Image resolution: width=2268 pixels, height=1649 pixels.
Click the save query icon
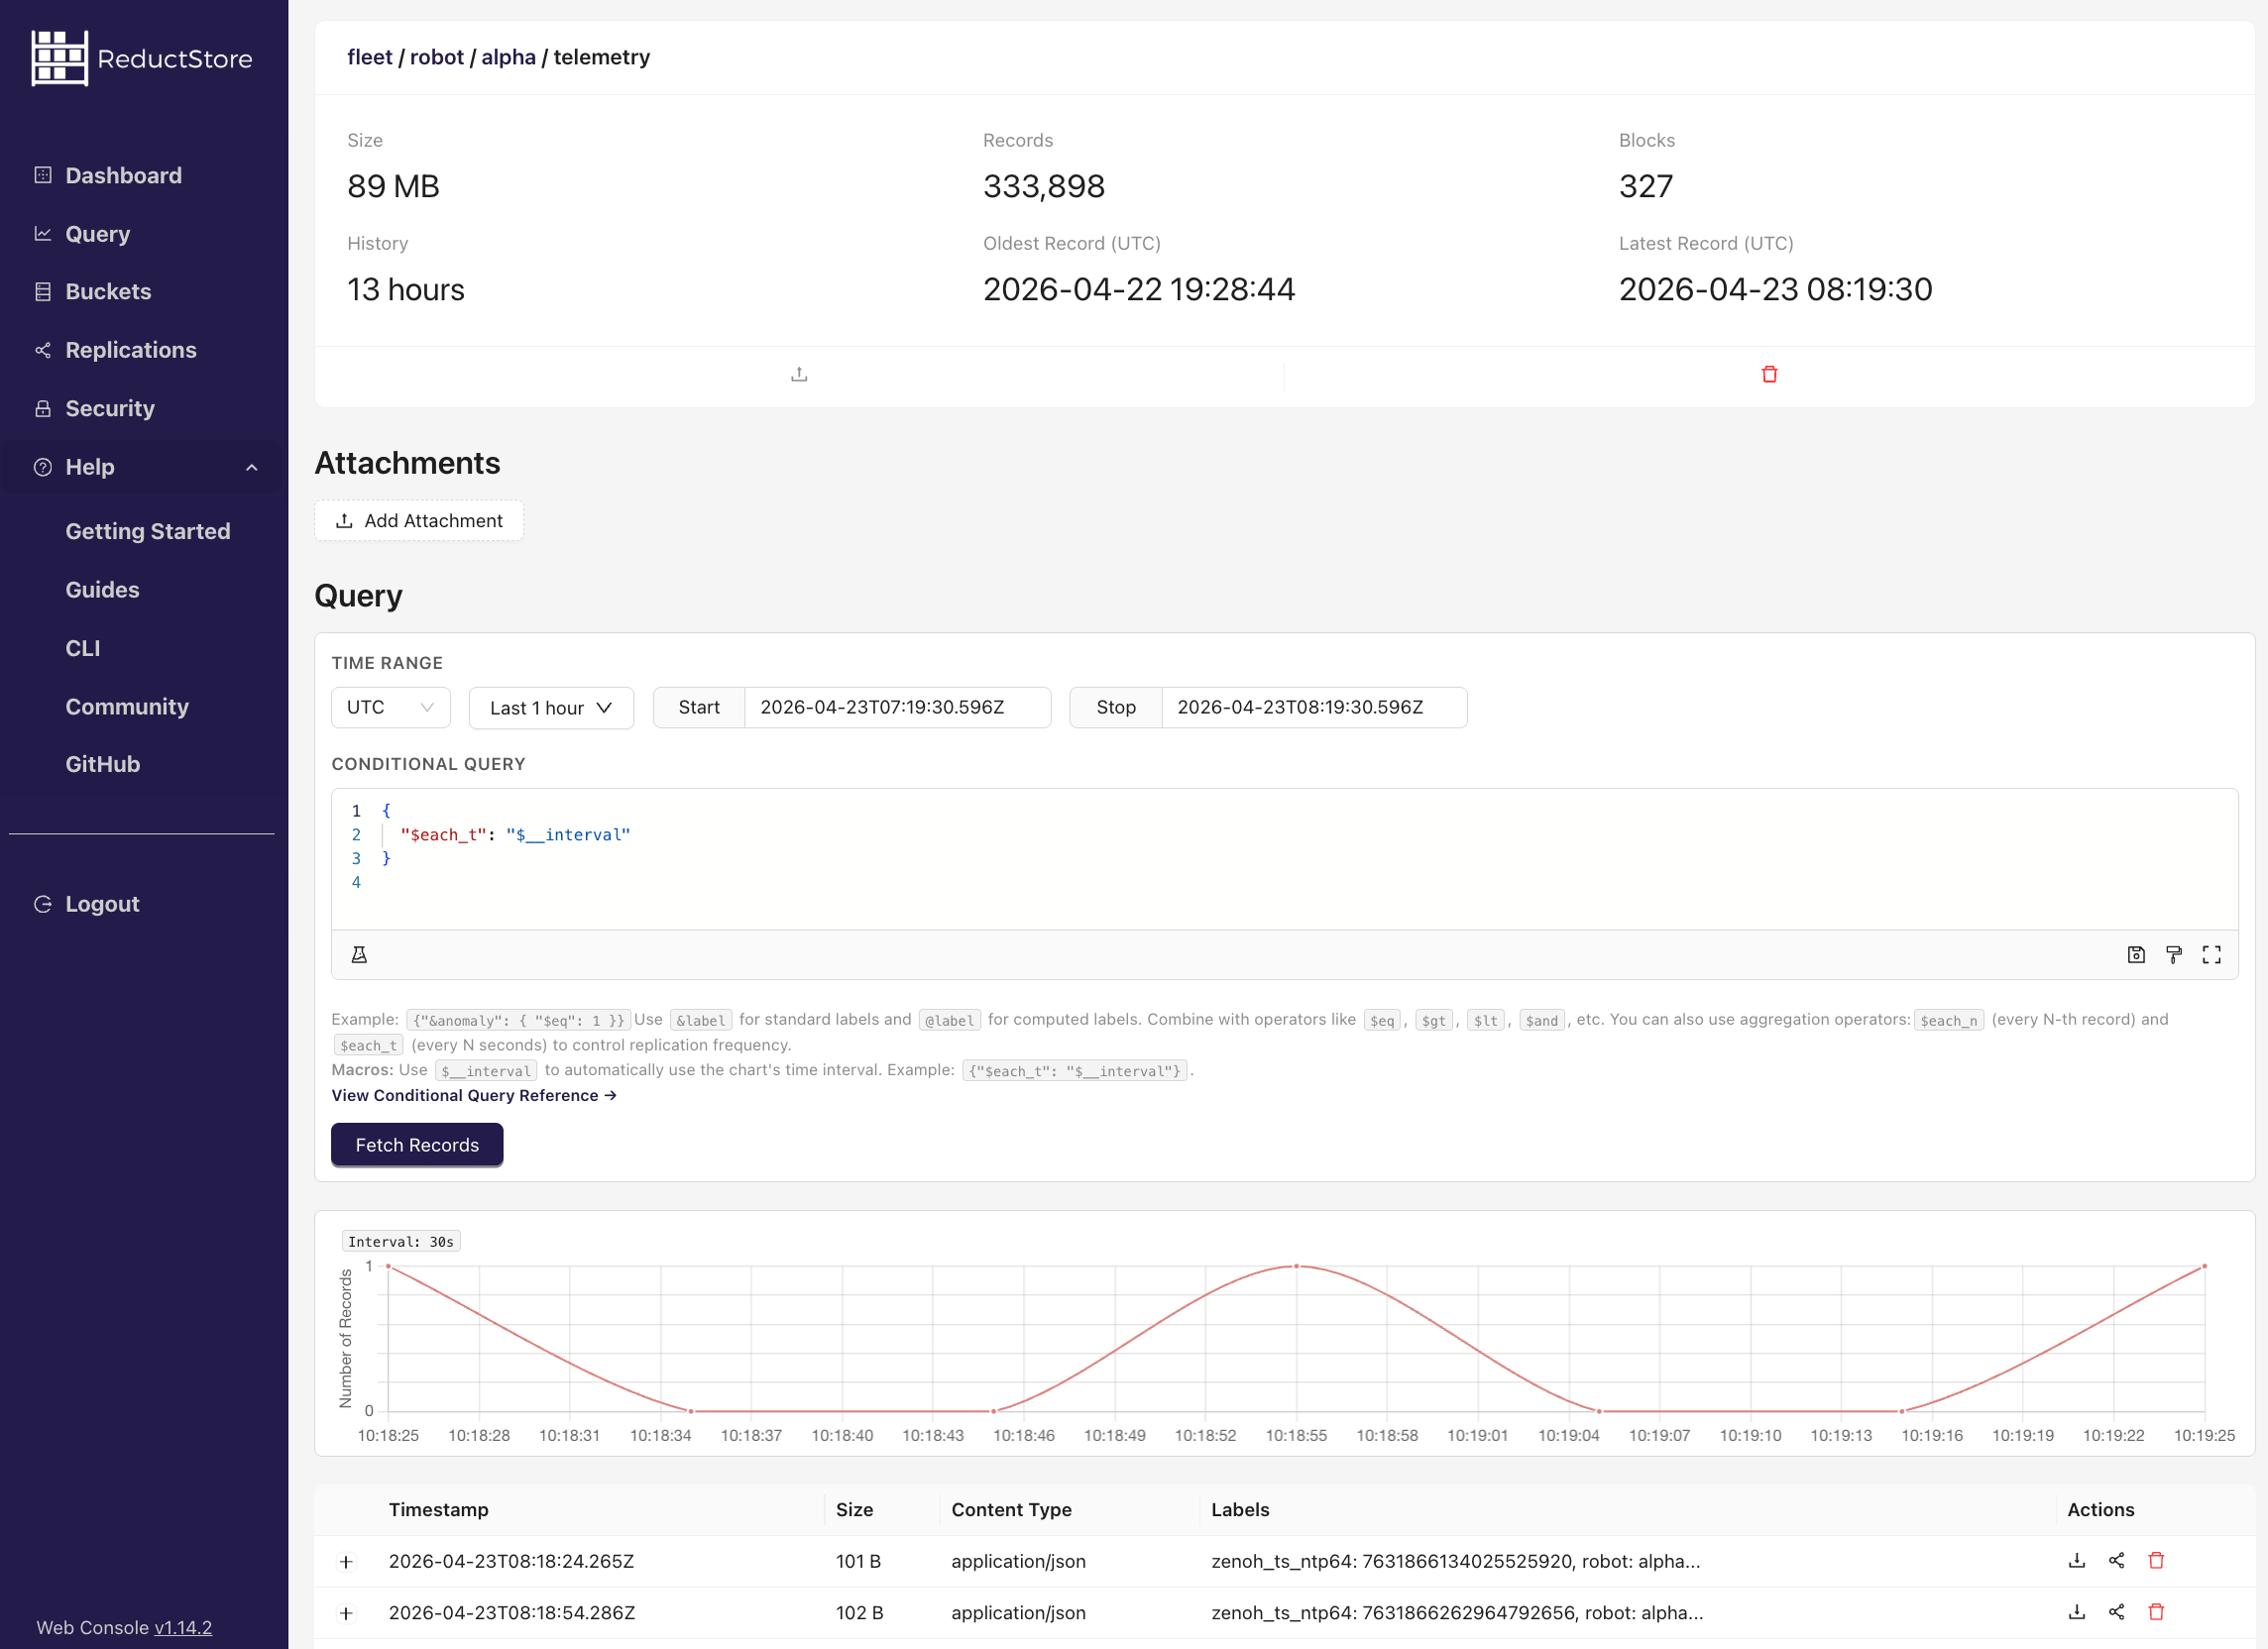coord(2136,956)
